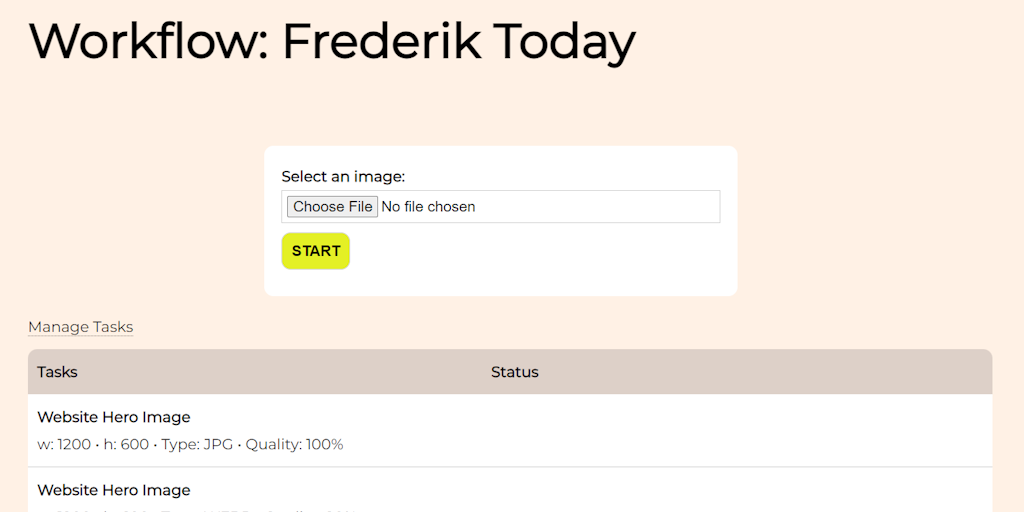Click the word 'Today' in the heading
The image size is (1024, 512).
(x=564, y=41)
